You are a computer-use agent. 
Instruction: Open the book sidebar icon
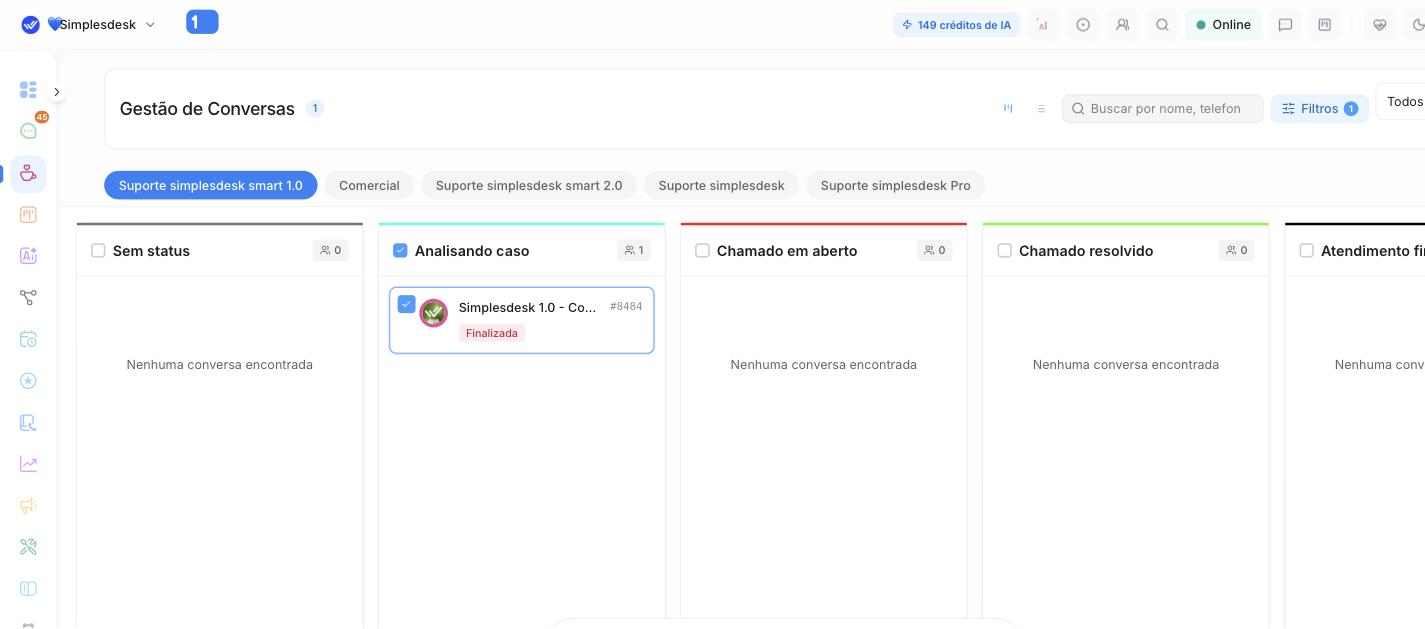pyautogui.click(x=28, y=589)
